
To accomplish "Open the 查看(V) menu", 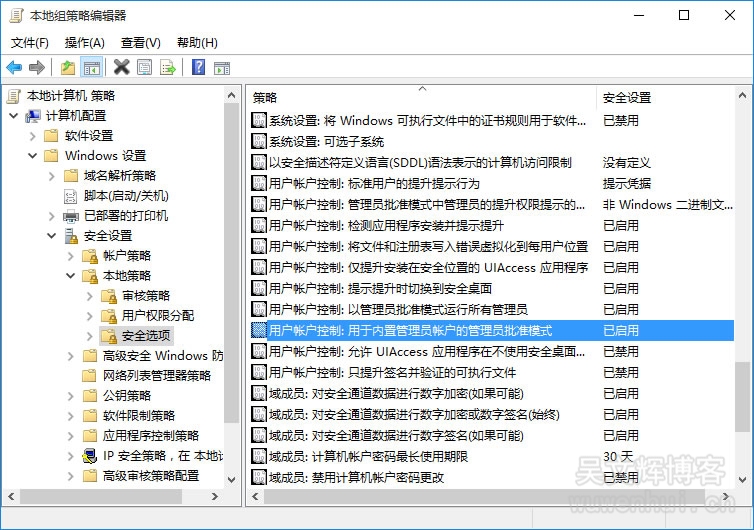I will coord(141,42).
